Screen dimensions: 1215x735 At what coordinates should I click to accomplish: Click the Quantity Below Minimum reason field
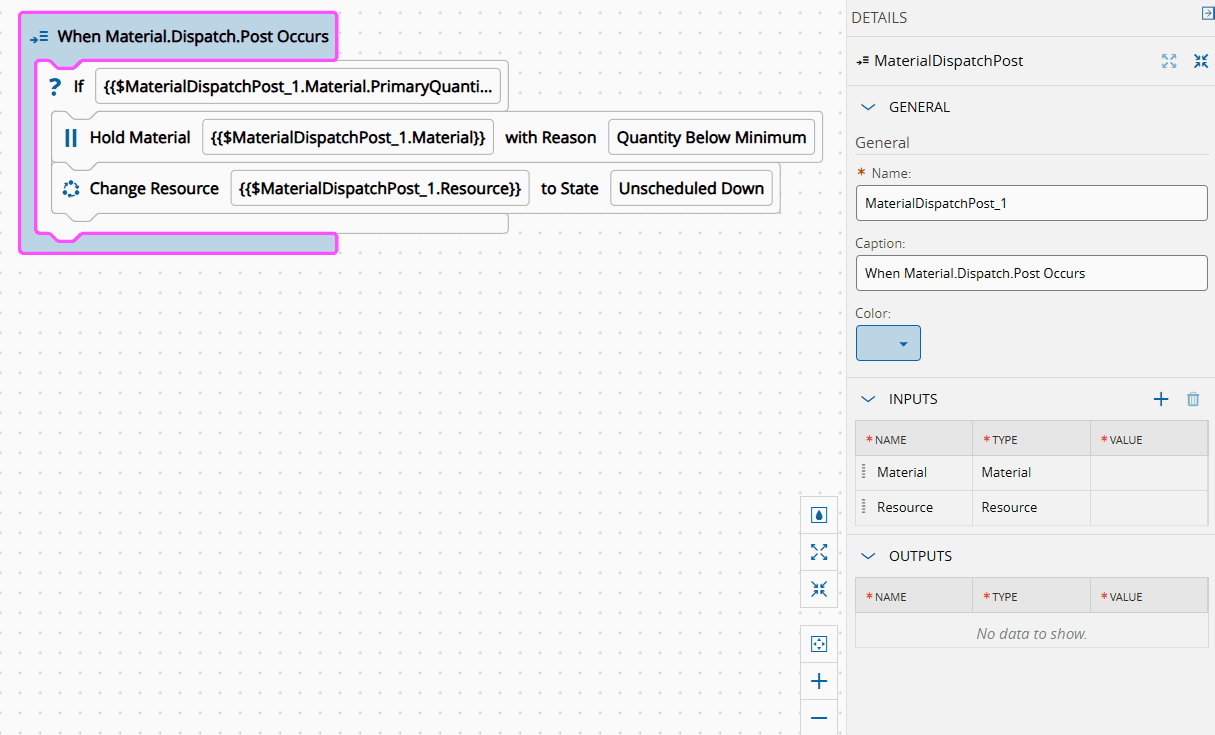click(x=711, y=138)
